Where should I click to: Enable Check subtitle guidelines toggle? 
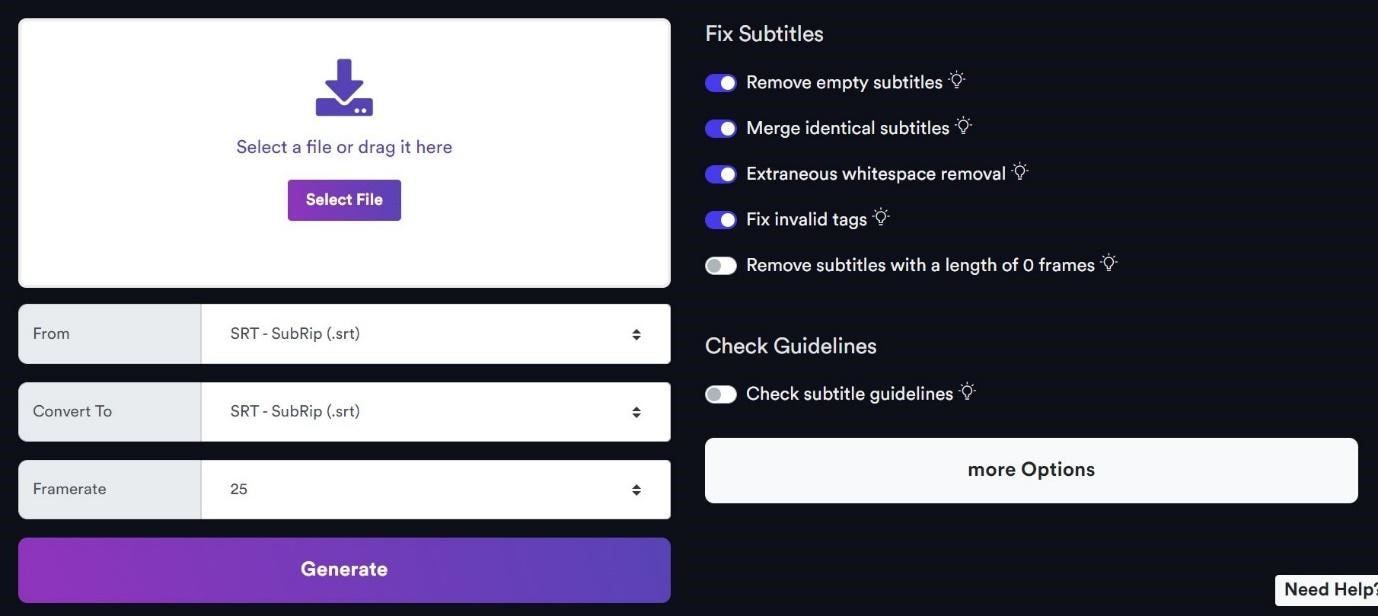(x=721, y=395)
